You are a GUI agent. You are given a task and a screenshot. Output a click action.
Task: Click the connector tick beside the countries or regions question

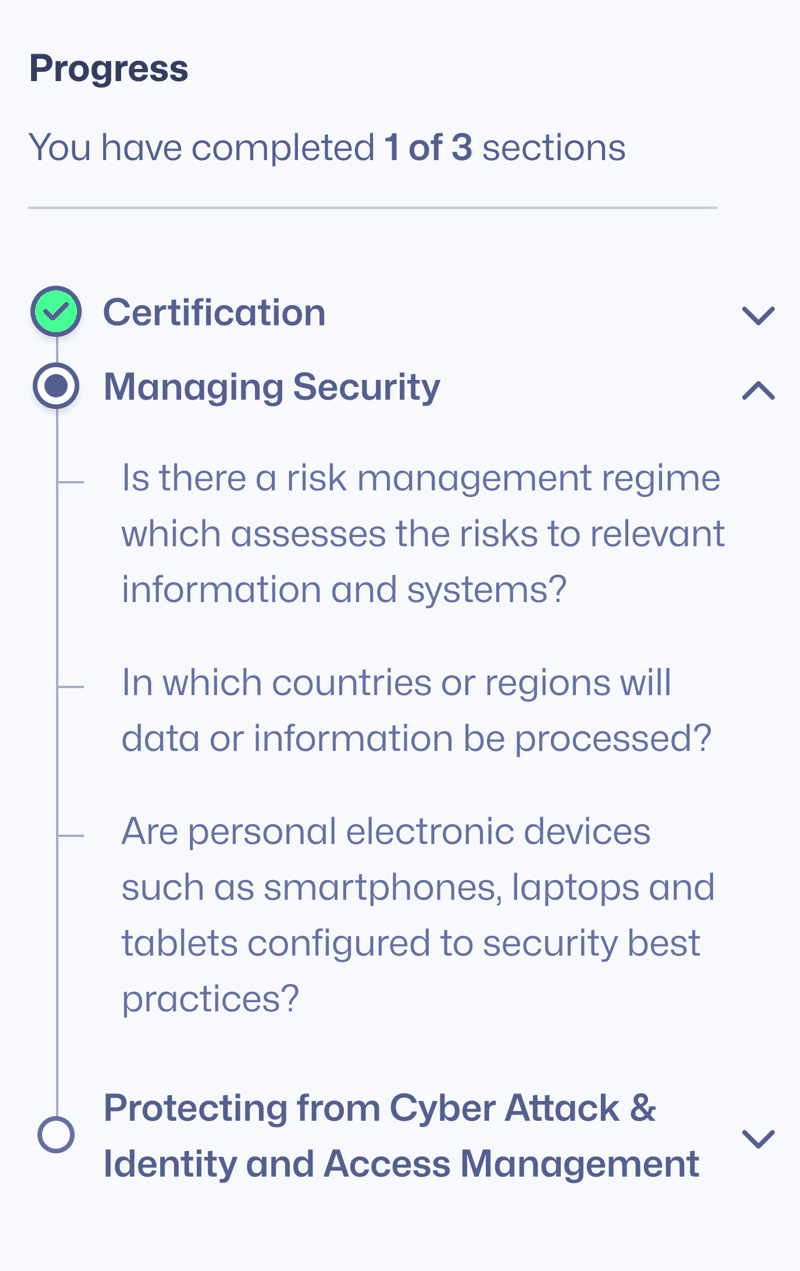(71, 687)
